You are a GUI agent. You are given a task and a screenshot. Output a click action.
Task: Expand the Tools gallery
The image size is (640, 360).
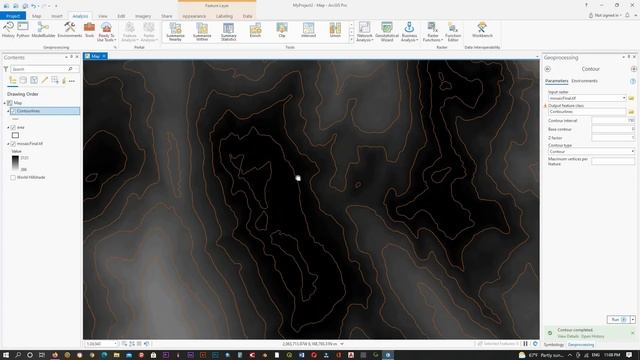click(x=351, y=40)
